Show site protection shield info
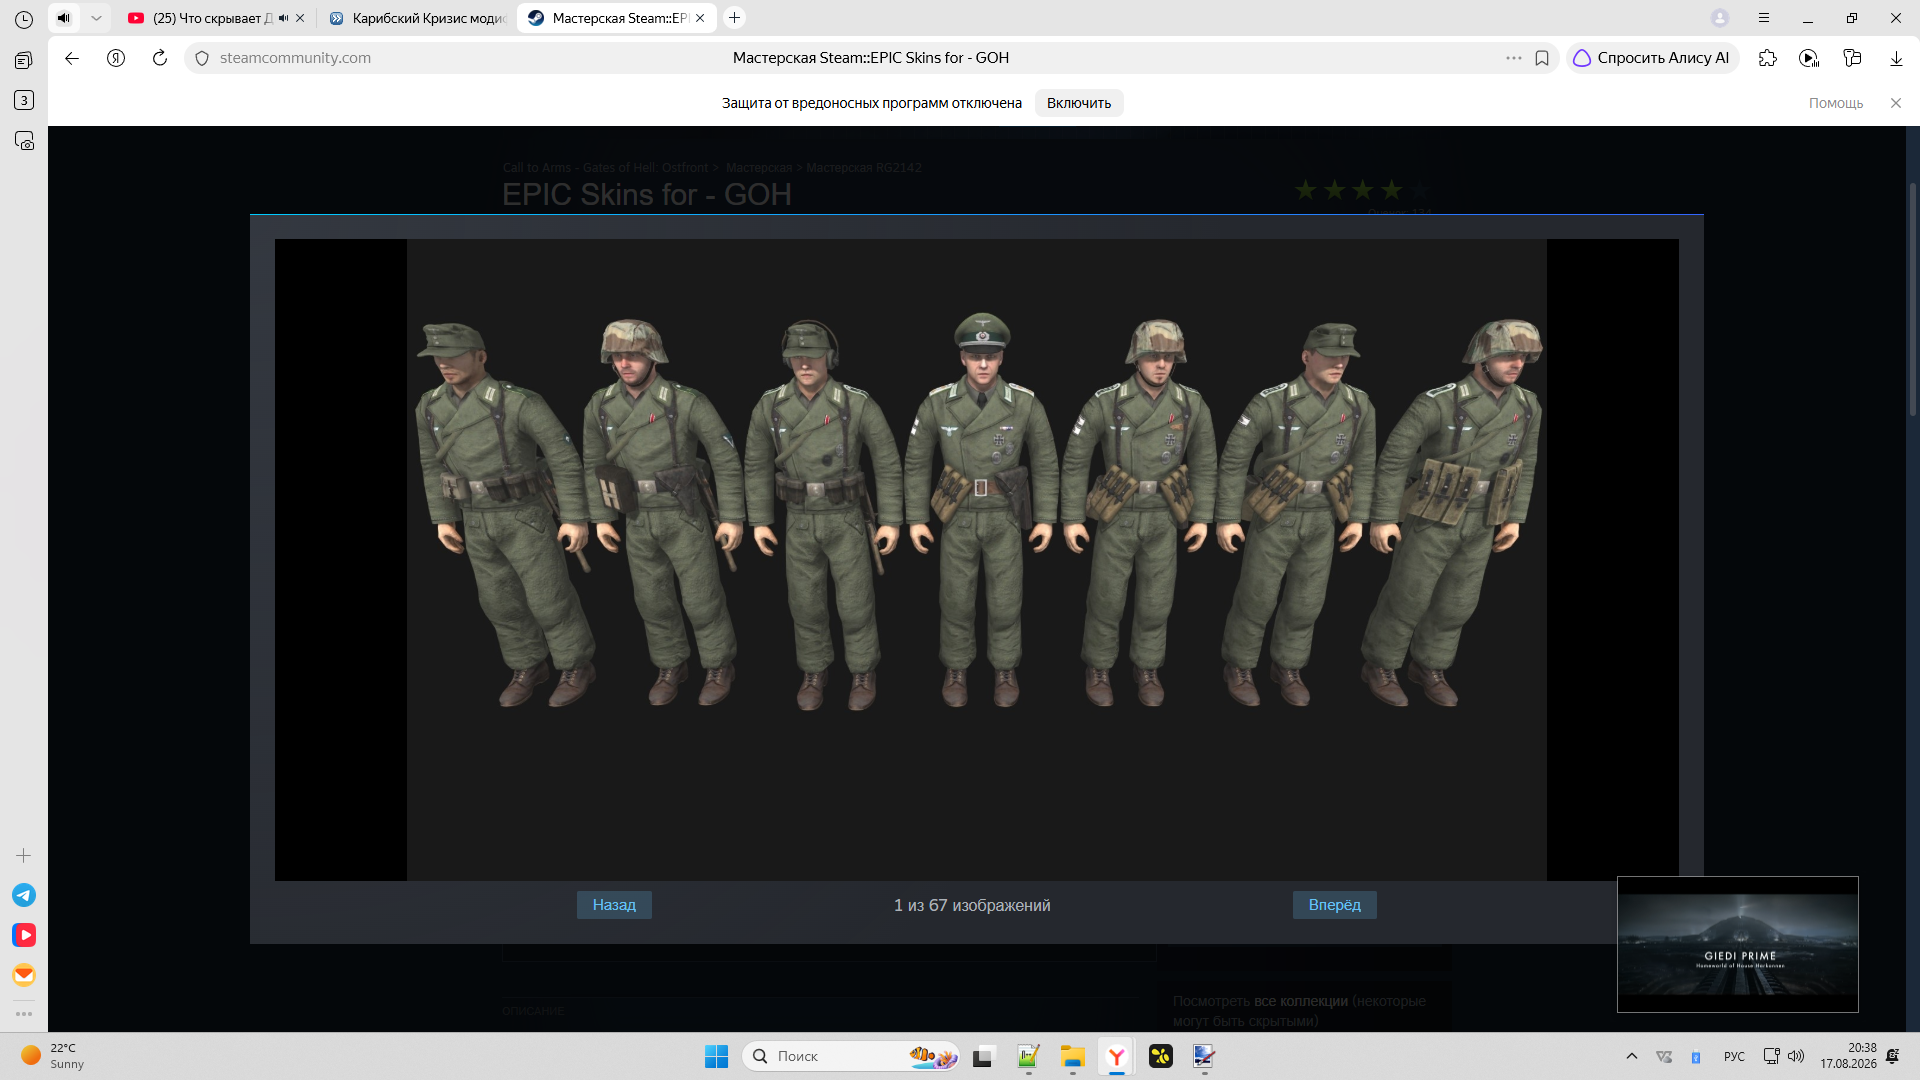The image size is (1920, 1080). click(202, 58)
